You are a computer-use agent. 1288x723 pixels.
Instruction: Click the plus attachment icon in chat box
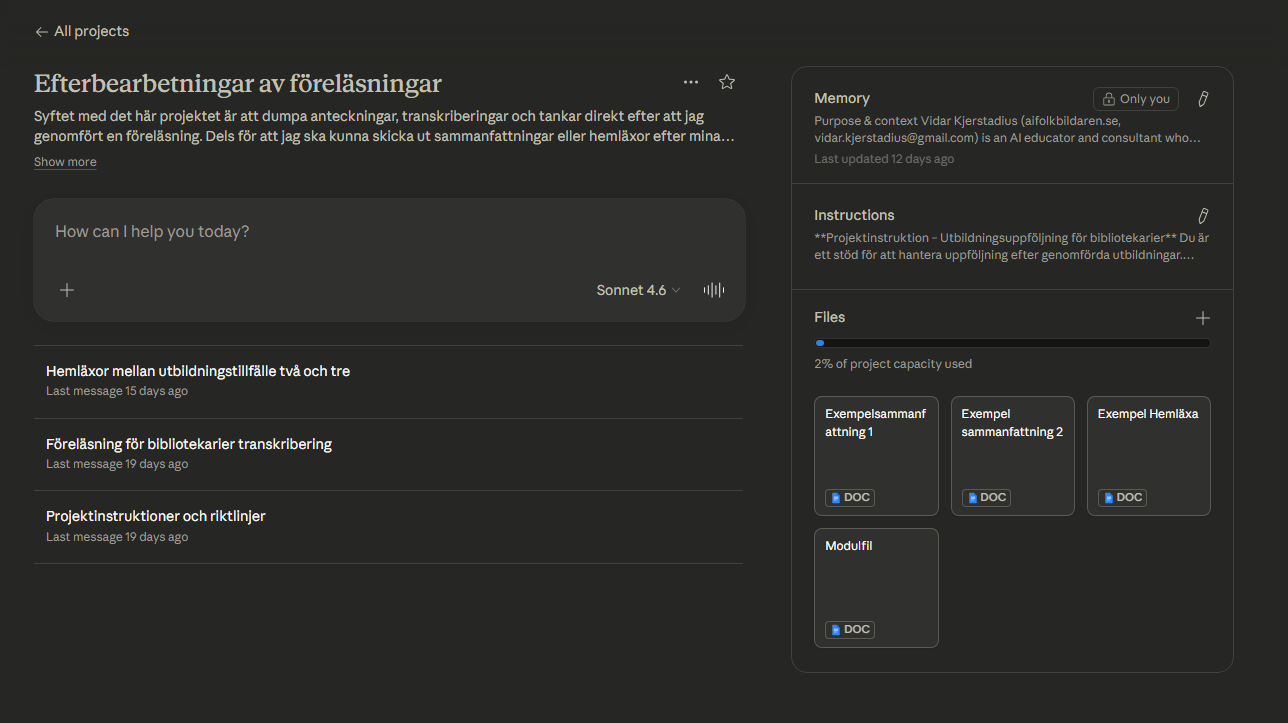point(67,290)
